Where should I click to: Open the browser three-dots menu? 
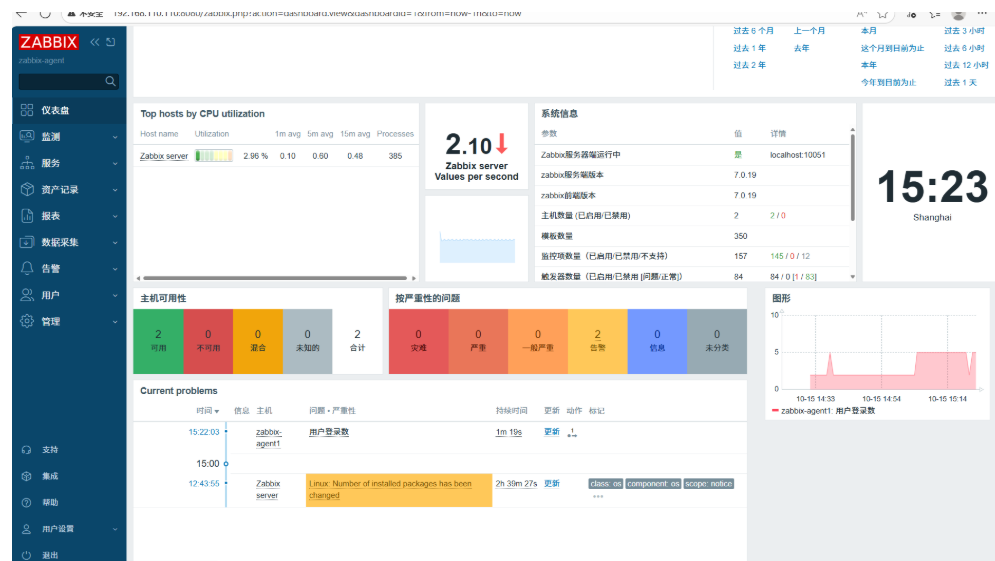(982, 13)
